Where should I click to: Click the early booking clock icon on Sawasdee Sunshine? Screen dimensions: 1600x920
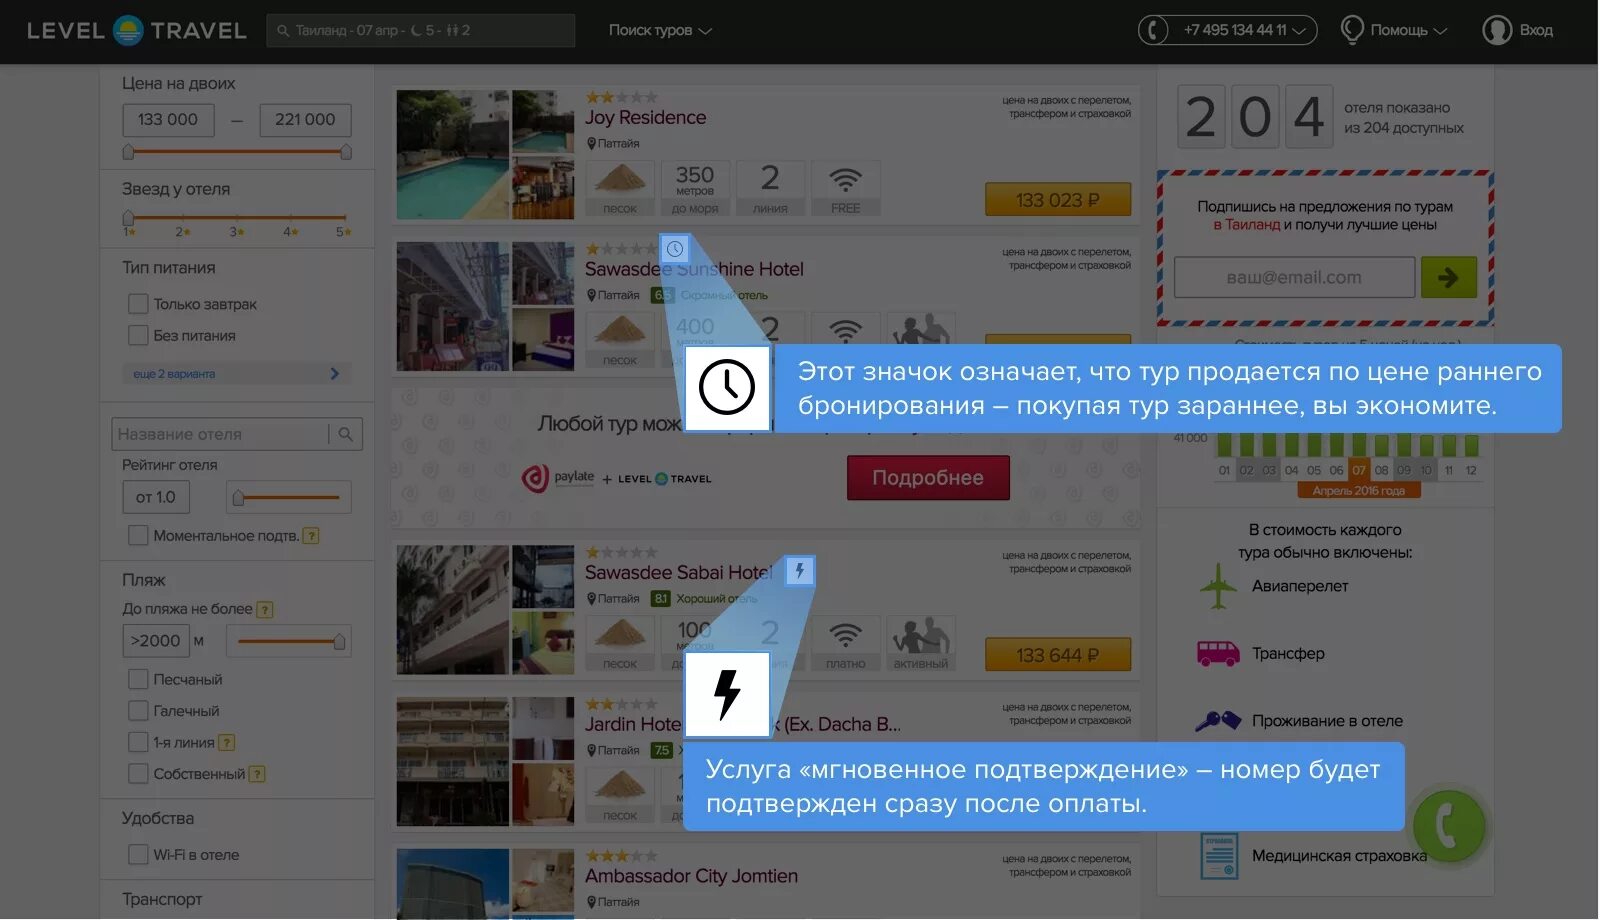pyautogui.click(x=675, y=249)
